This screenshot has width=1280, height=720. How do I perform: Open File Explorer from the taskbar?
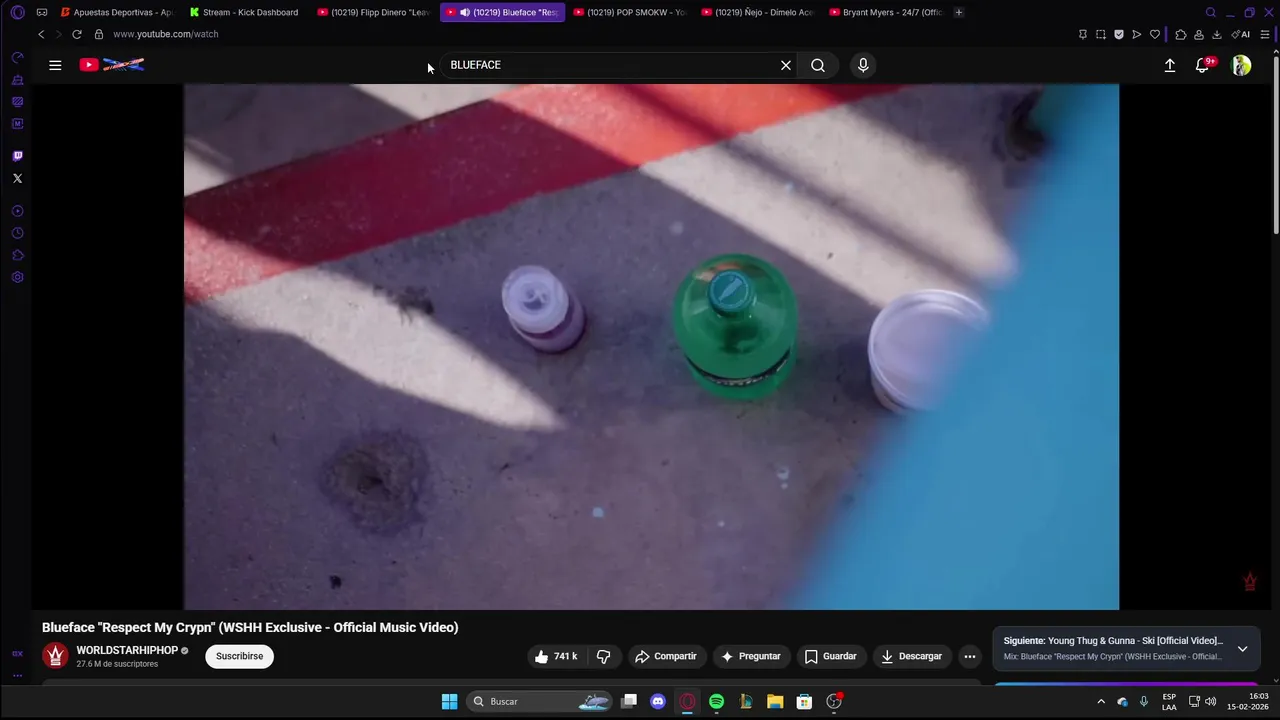[x=775, y=701]
